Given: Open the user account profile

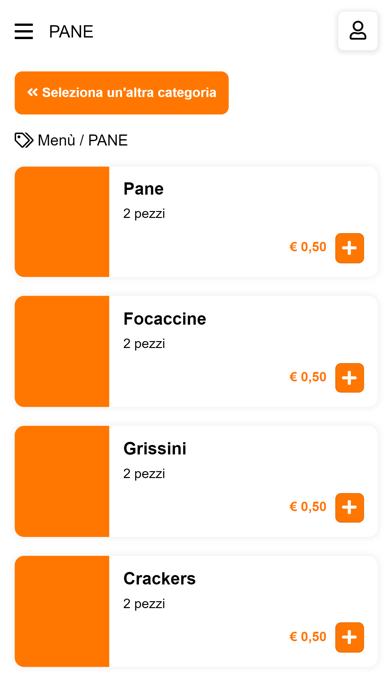Looking at the screenshot, I should [358, 31].
